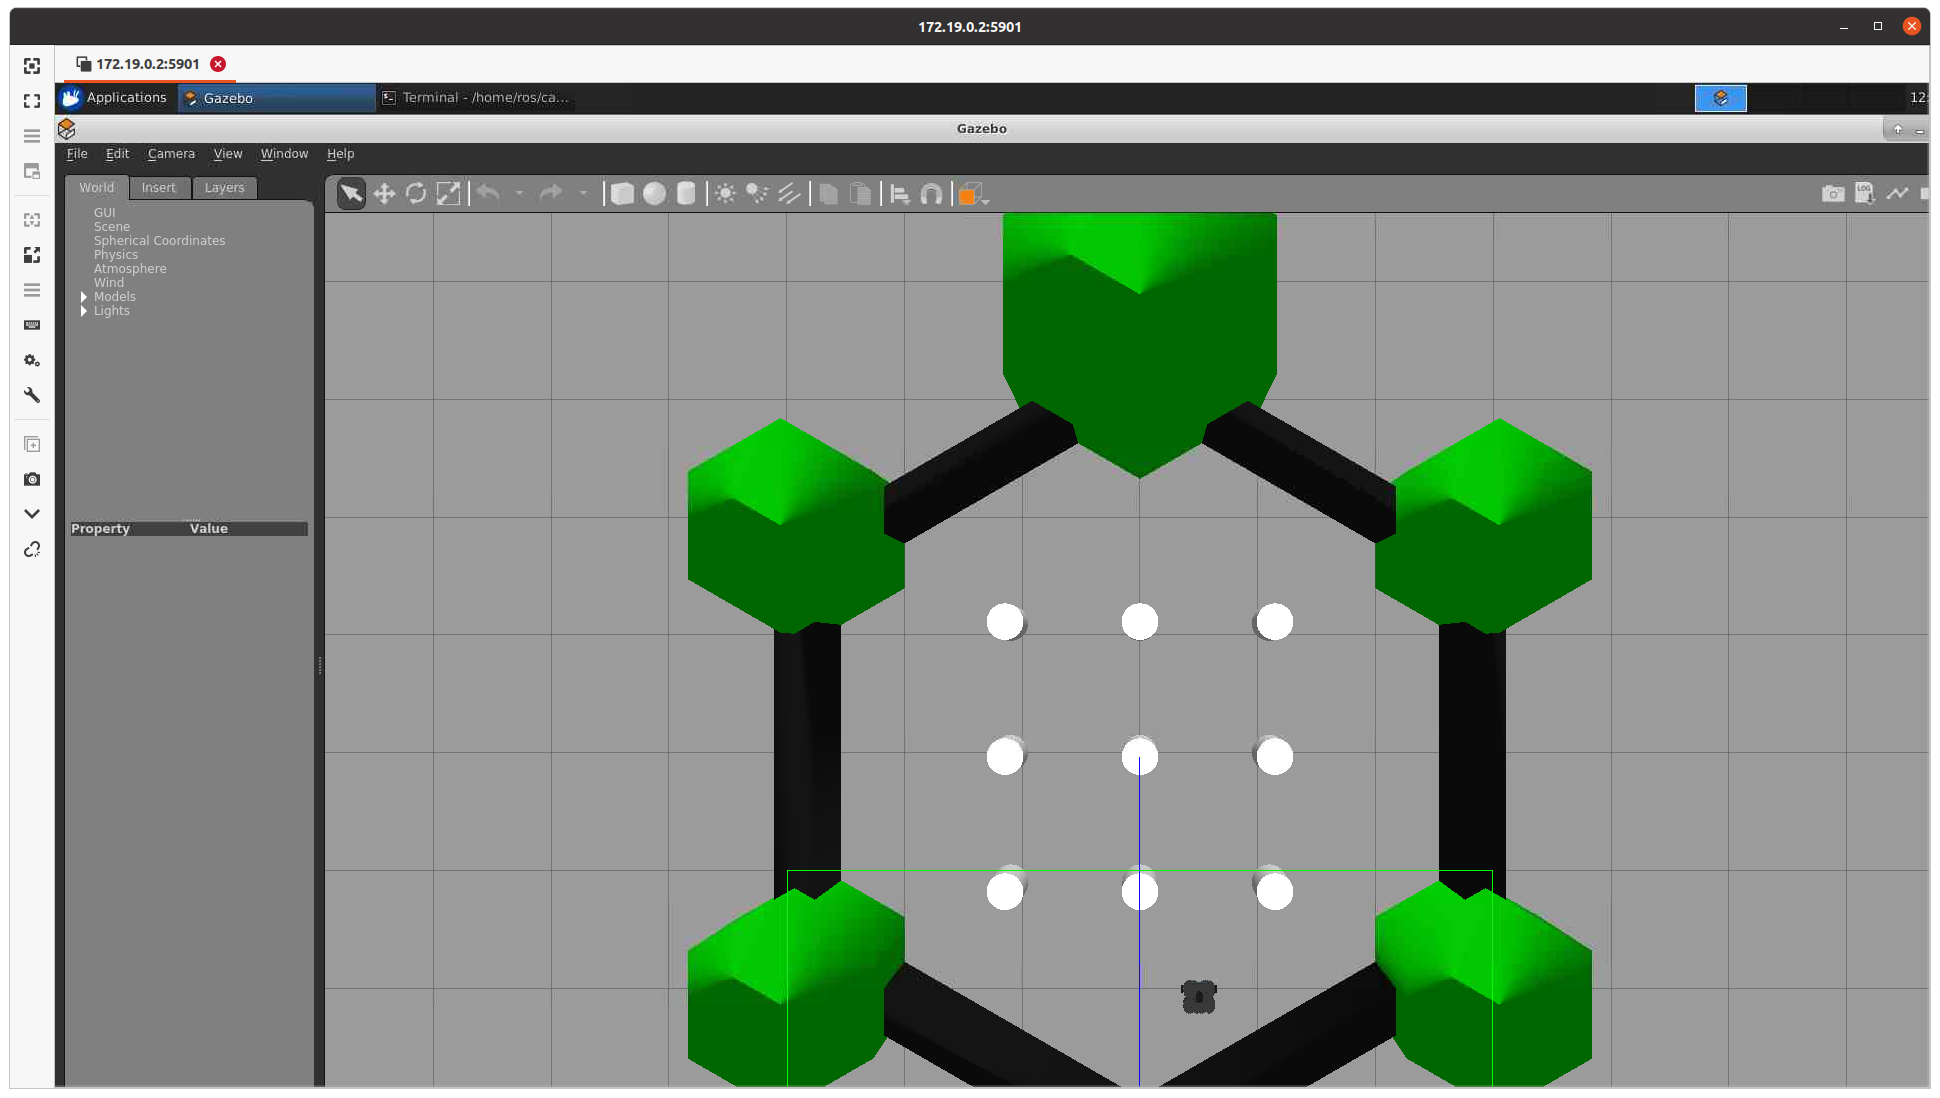Viewport: 1940px width, 1098px height.
Task: Click the Copy icon in toolbar
Action: [828, 193]
